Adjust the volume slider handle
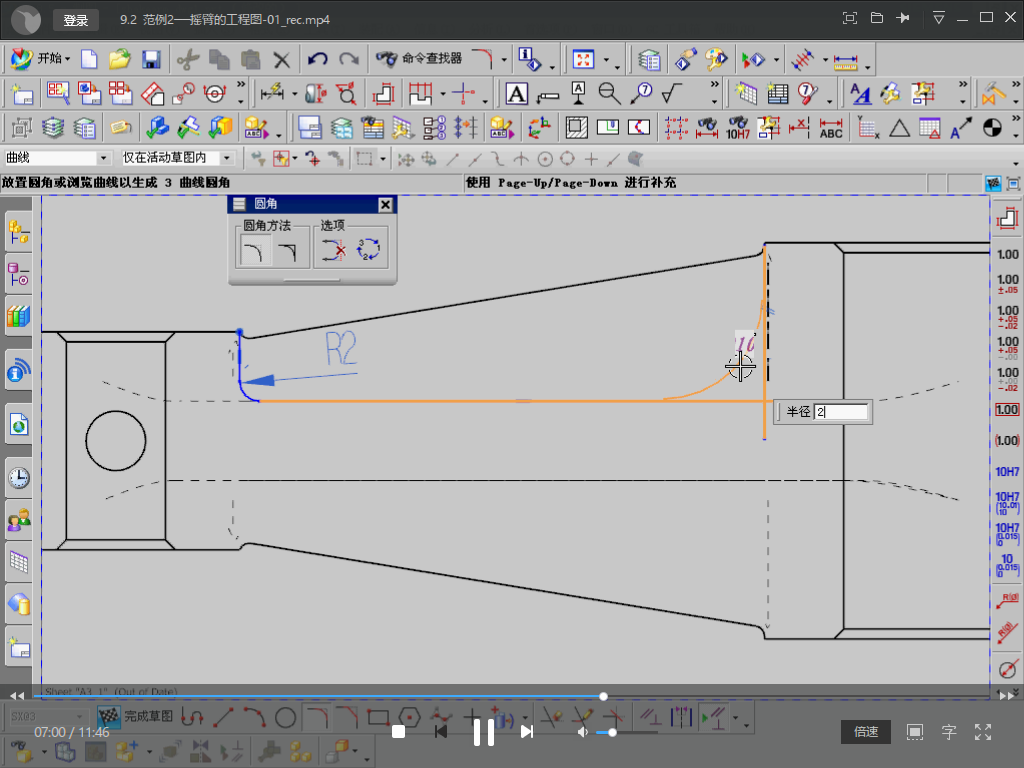Viewport: 1024px width, 768px height. (x=612, y=733)
